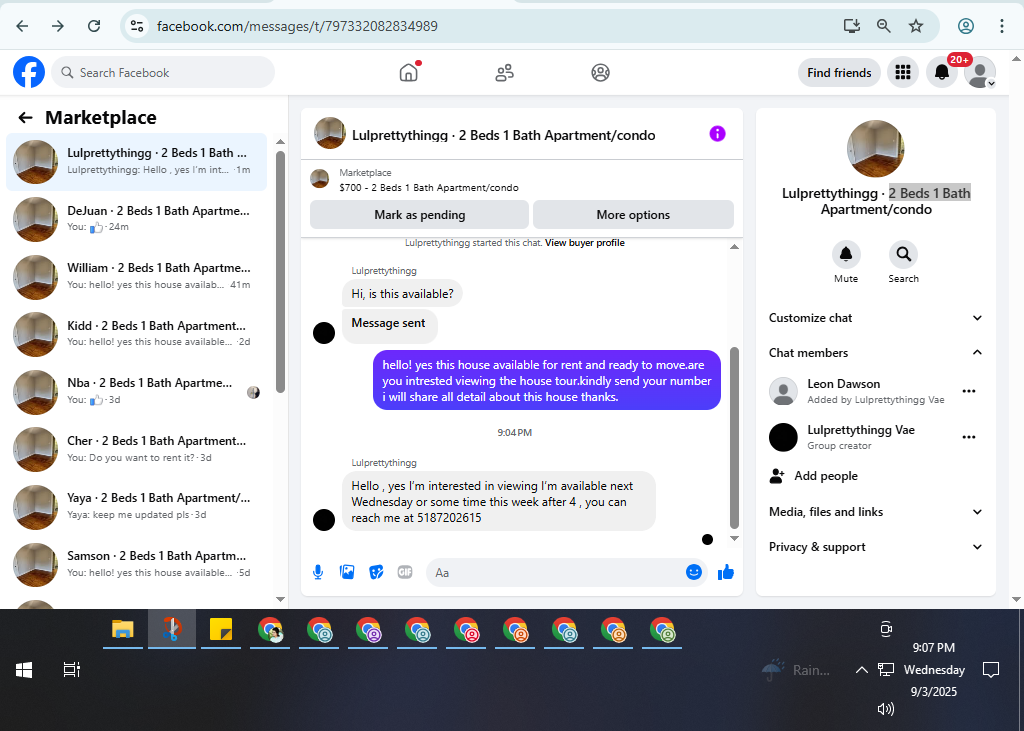Open William conversation in the list
This screenshot has width=1024, height=731.
pyautogui.click(x=137, y=276)
